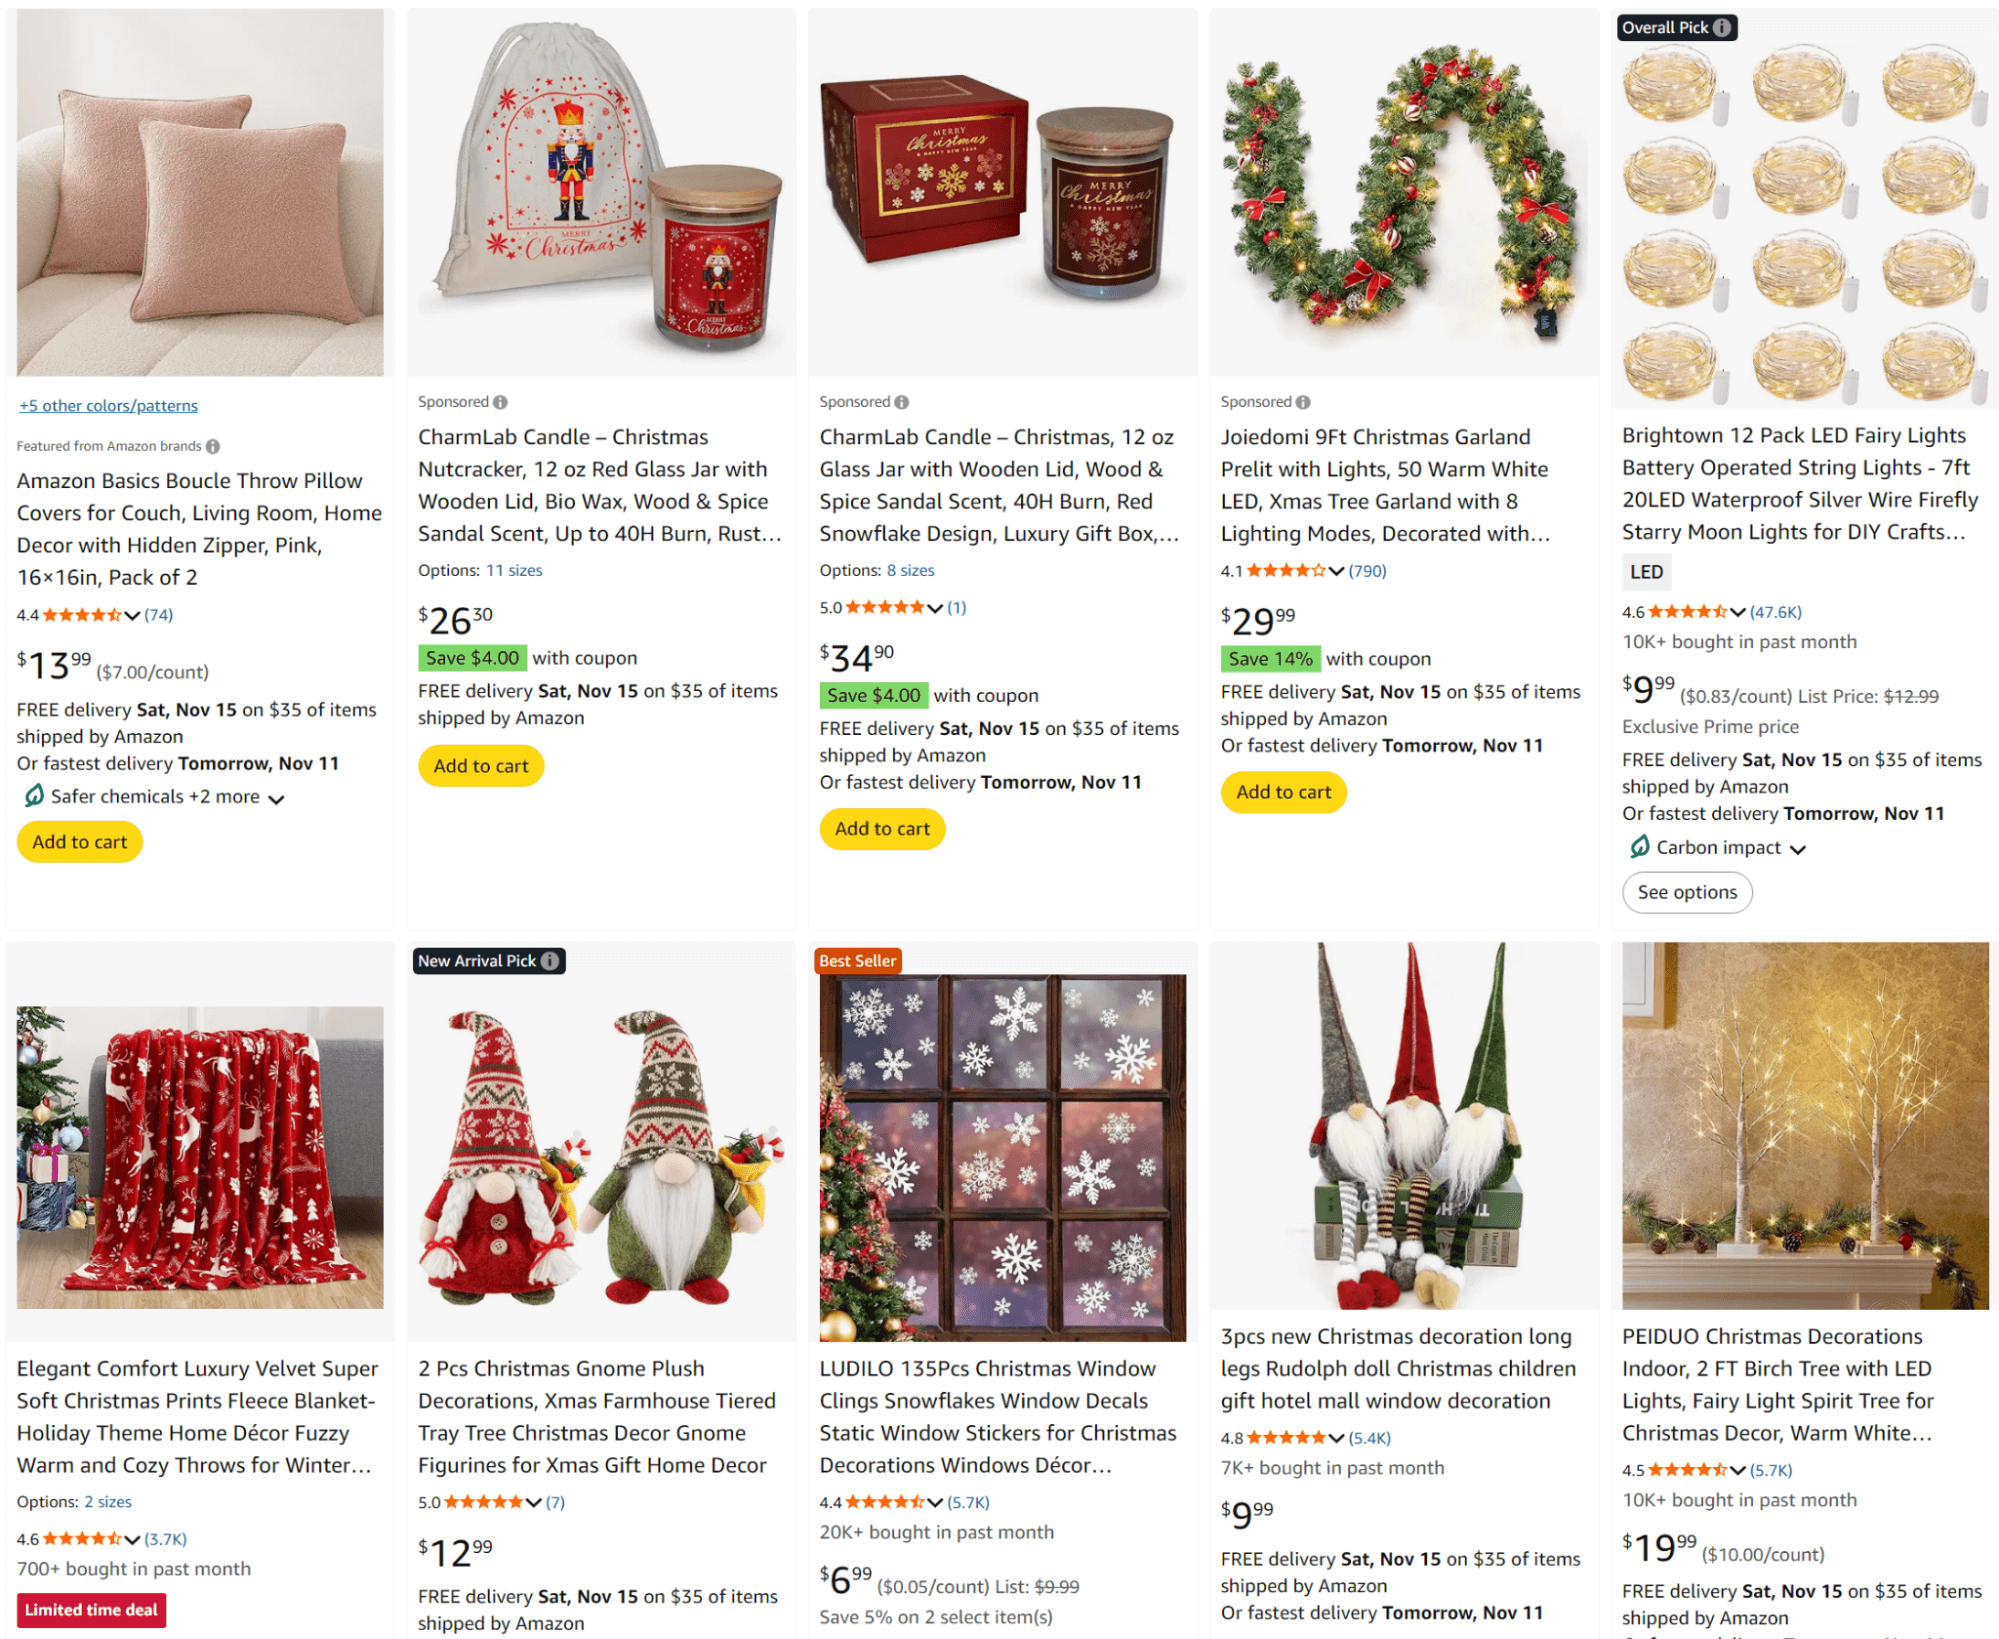Screen dimensions: 1999x1639
Task: Open the red fleece Christmas blanket image
Action: (200, 1157)
